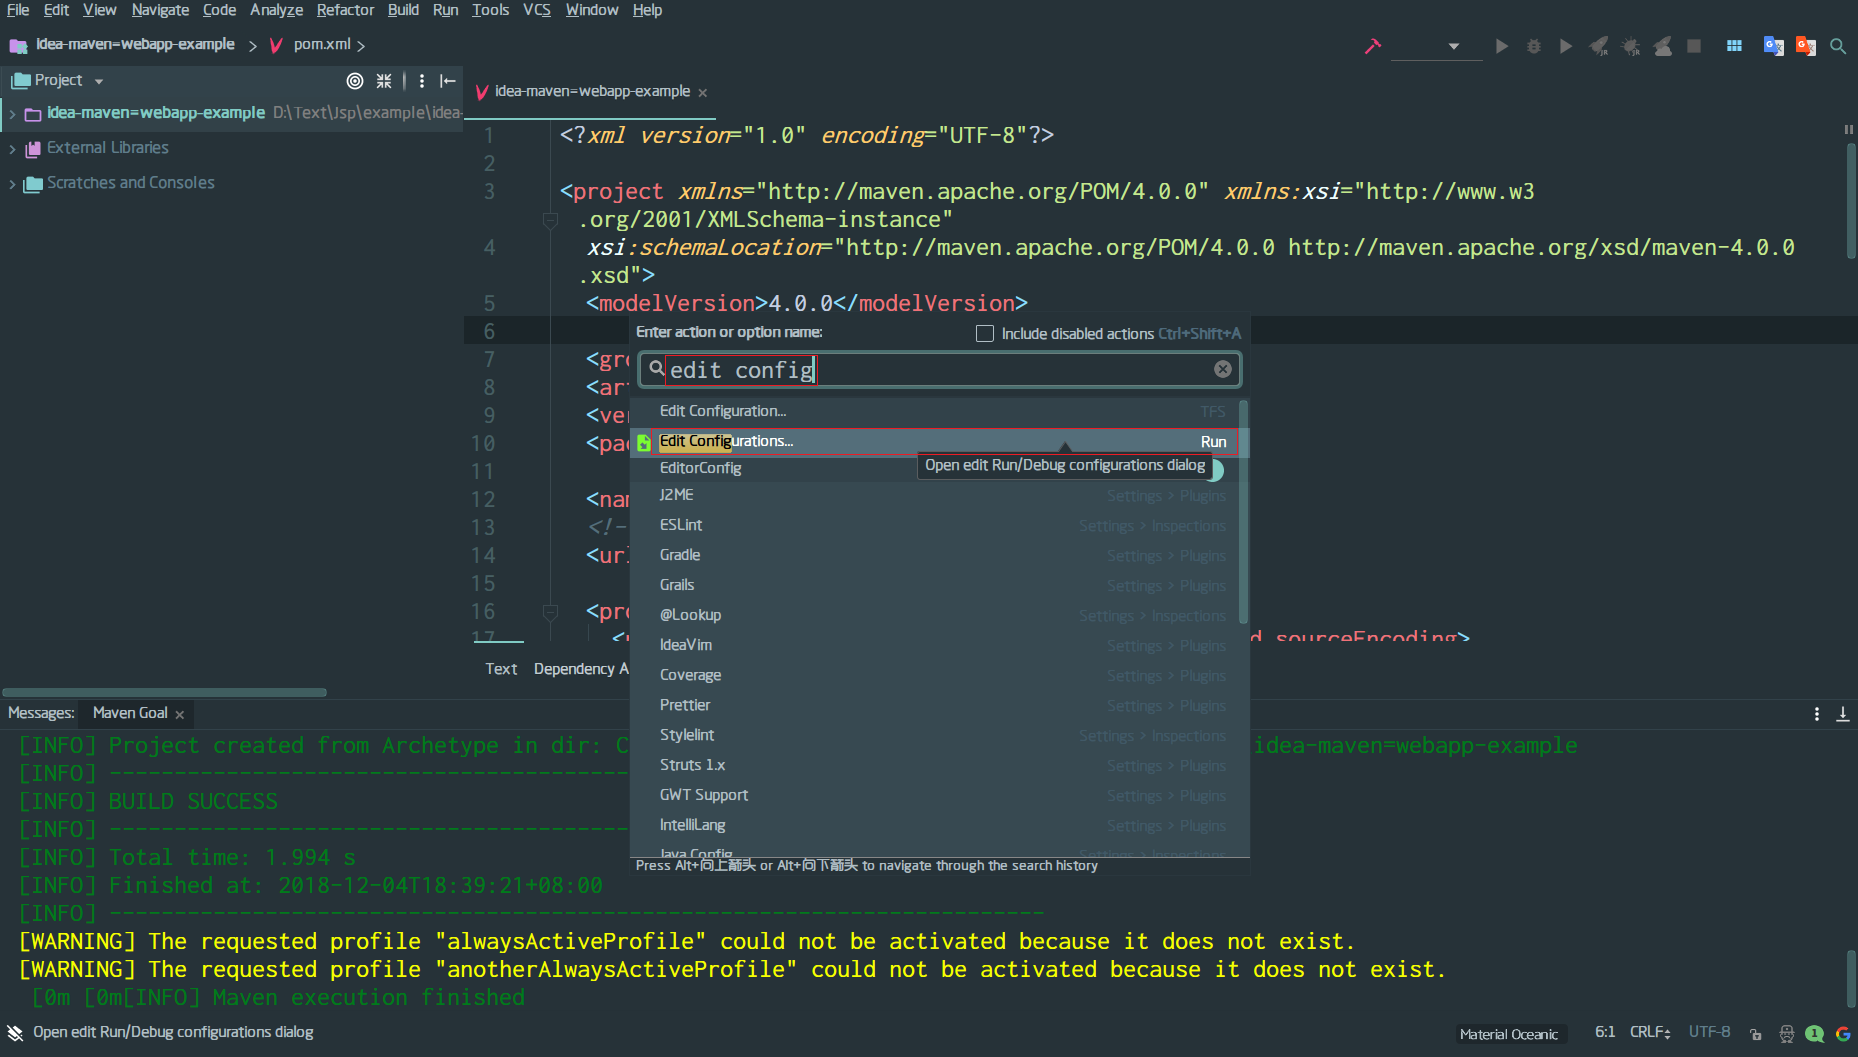Expand the idea-maven=webapp-example project node
The image size is (1858, 1057).
(12, 114)
